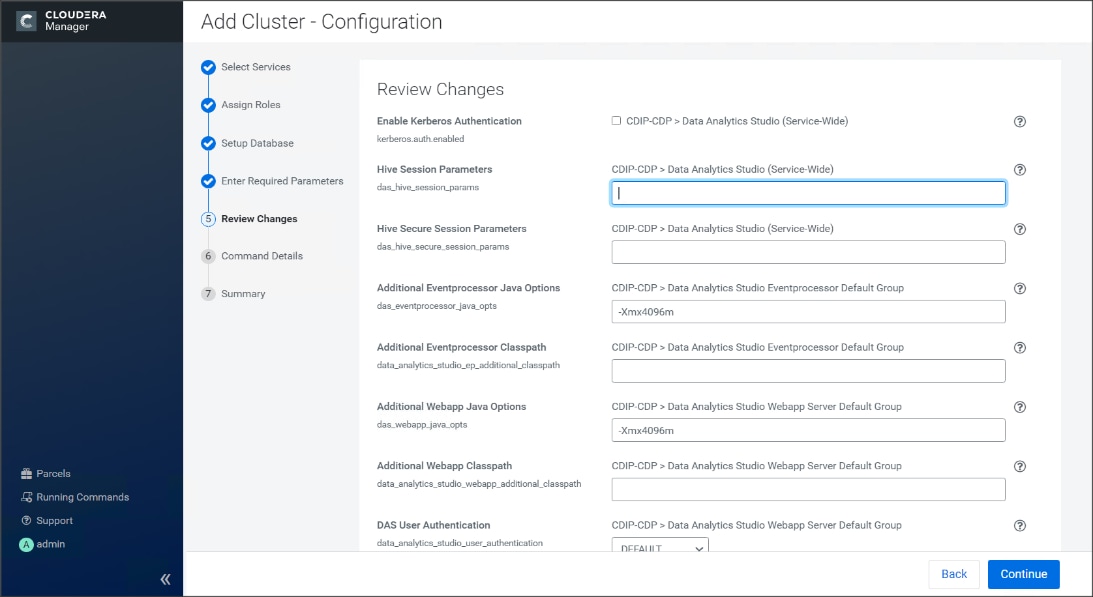Open help for DAS User Authentication
This screenshot has height=597, width=1093.
(x=1019, y=525)
